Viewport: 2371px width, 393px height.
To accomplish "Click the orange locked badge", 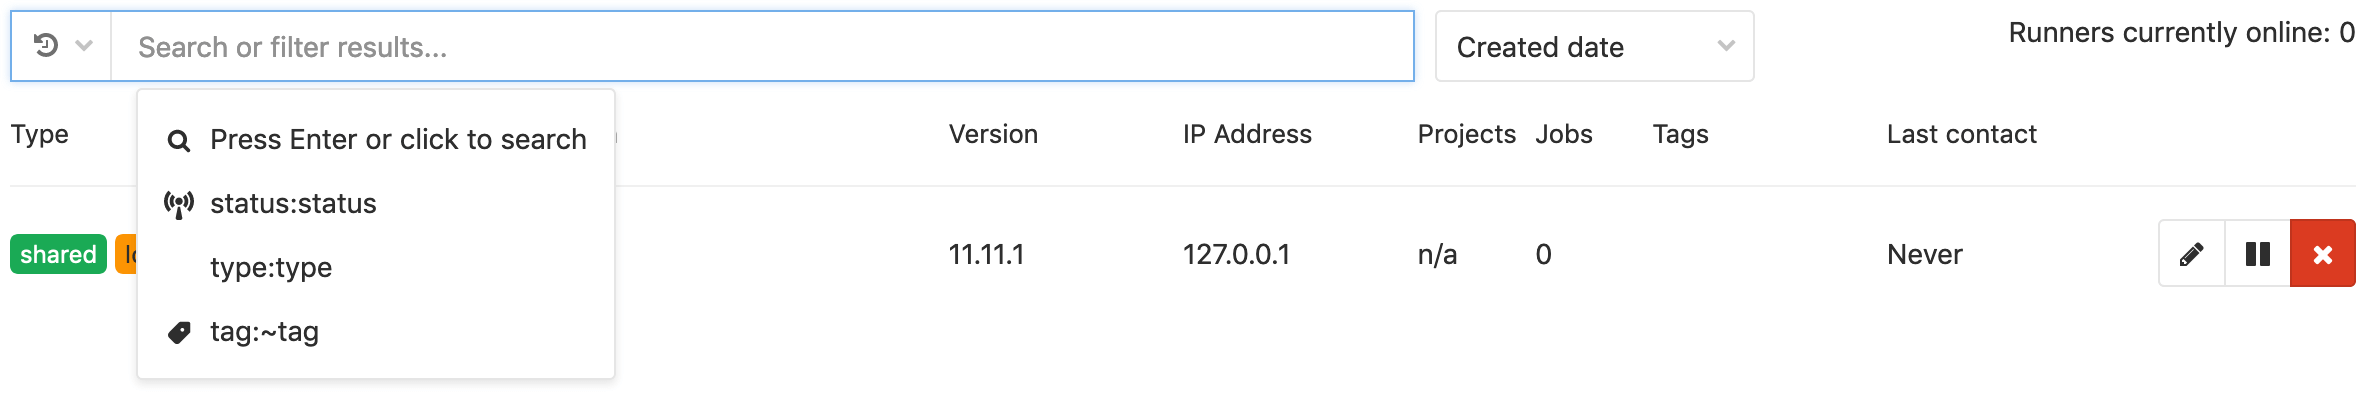I will 127,254.
